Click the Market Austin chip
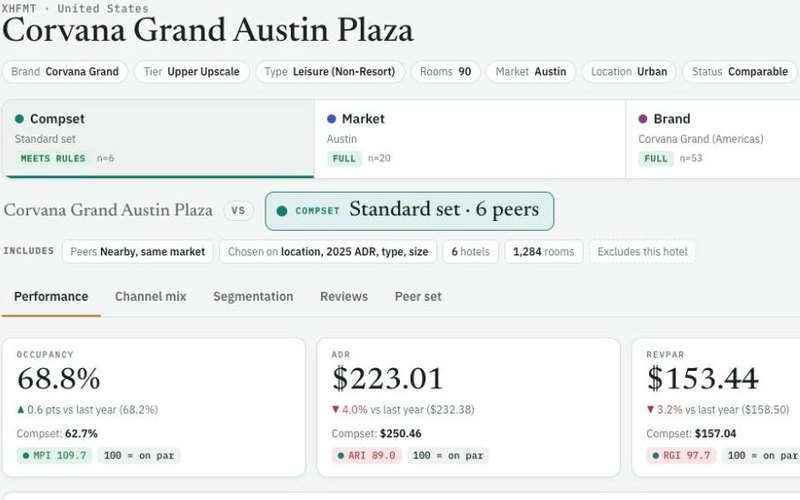800x500 pixels. point(531,71)
